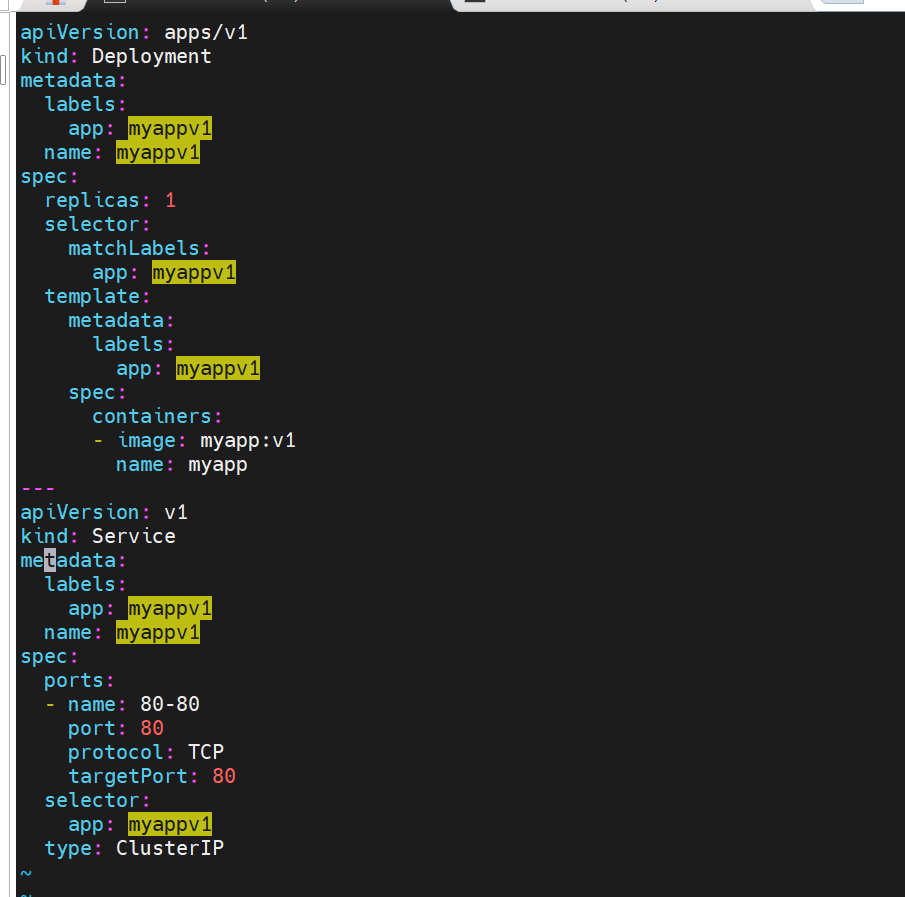Click the 'replicas' key
The height and width of the screenshot is (897, 905).
tap(92, 201)
